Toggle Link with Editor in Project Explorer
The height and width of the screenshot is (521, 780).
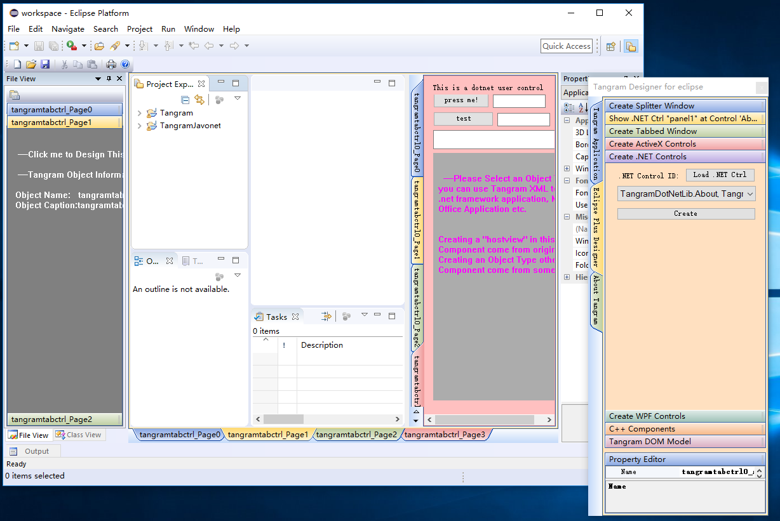[199, 100]
